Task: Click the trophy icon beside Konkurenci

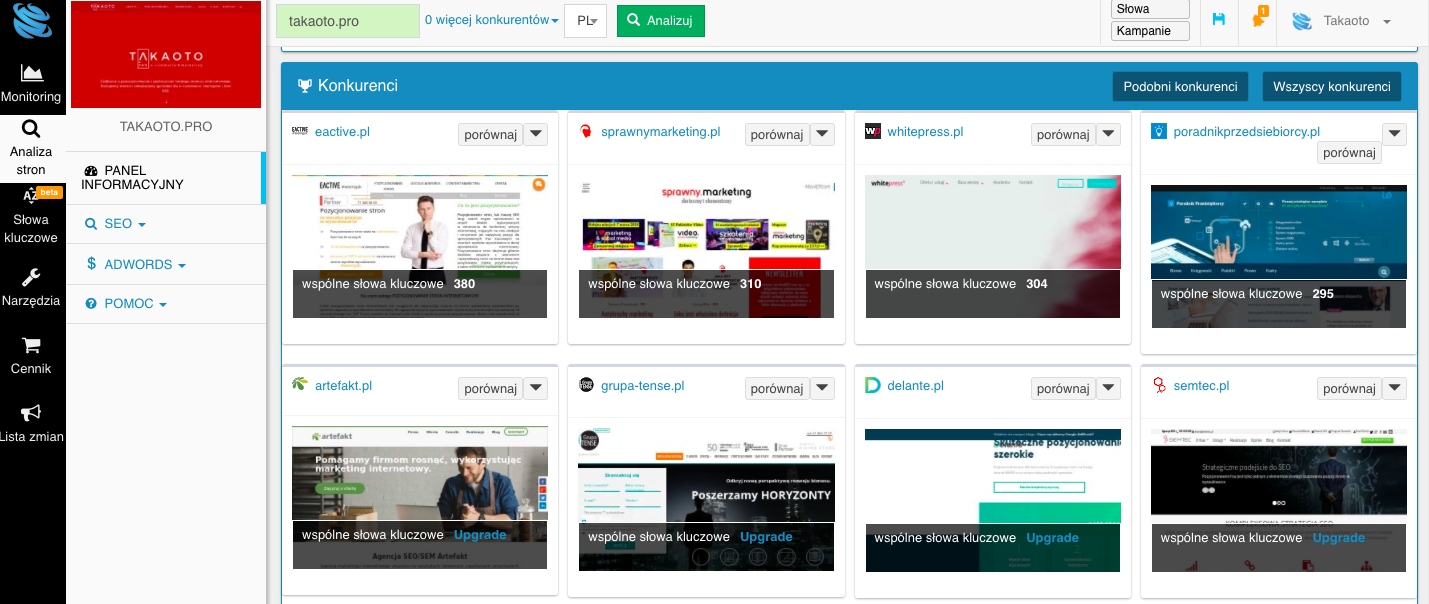Action: (305, 86)
